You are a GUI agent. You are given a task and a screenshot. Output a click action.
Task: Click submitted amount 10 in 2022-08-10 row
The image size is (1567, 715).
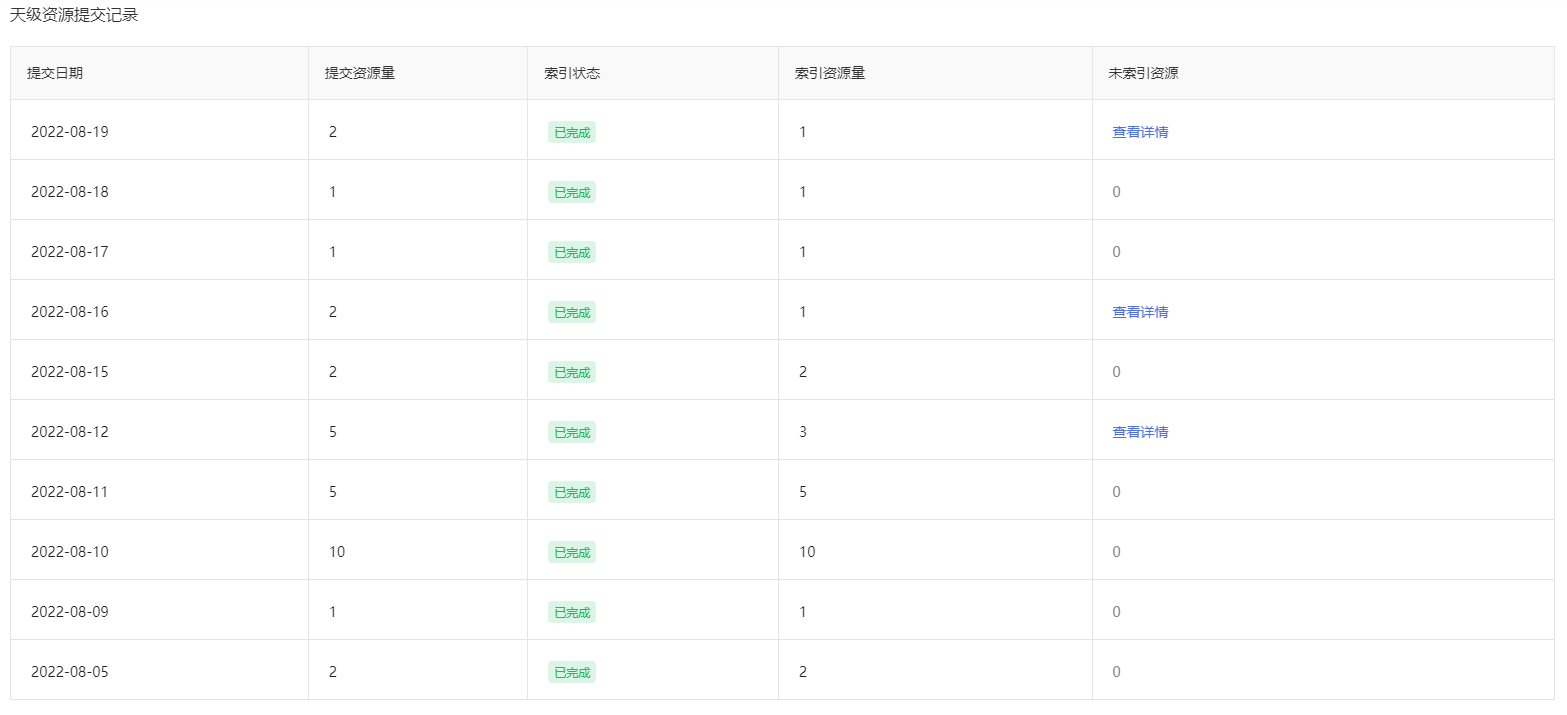337,552
